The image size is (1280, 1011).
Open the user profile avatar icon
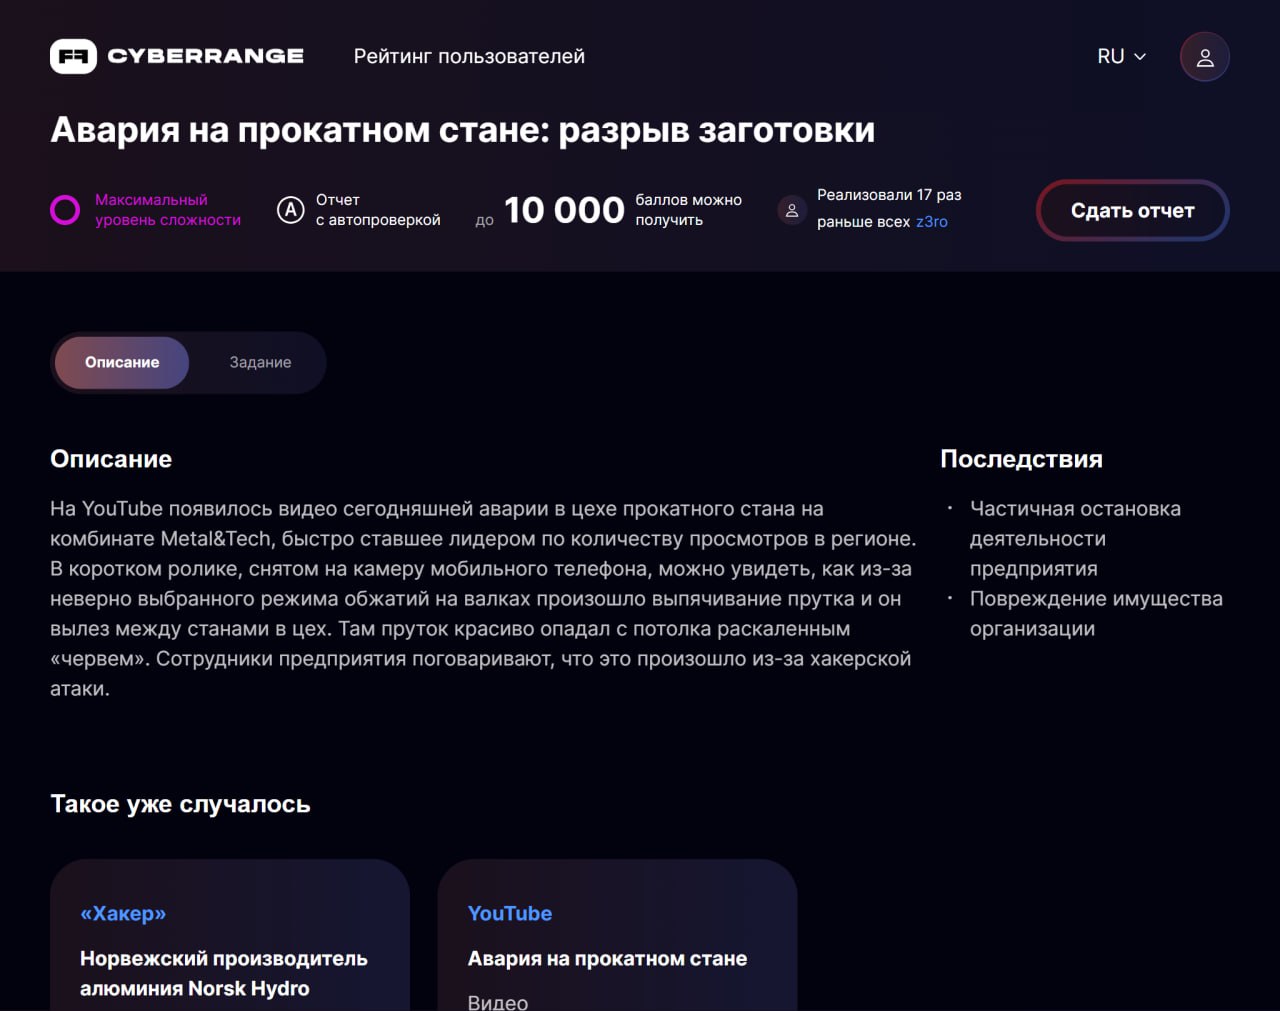1205,57
